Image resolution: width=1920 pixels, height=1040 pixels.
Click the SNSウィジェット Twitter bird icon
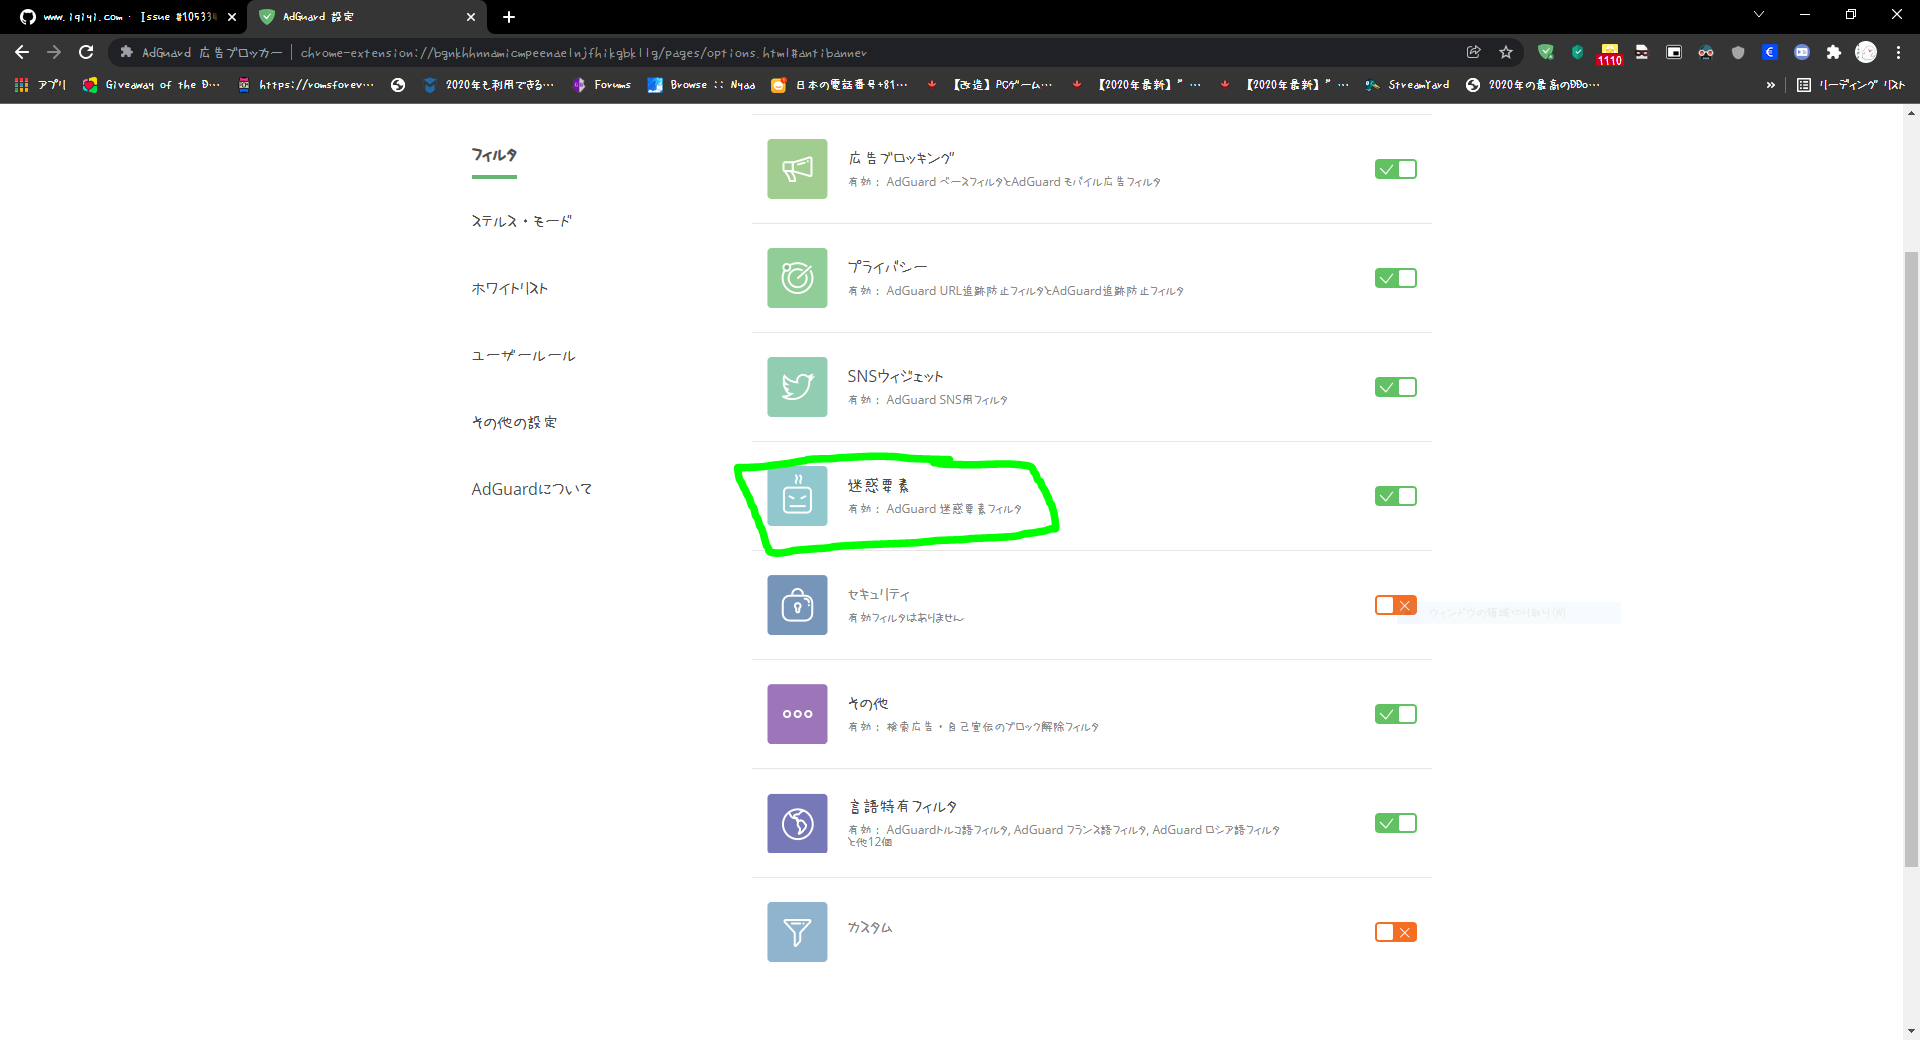797,387
